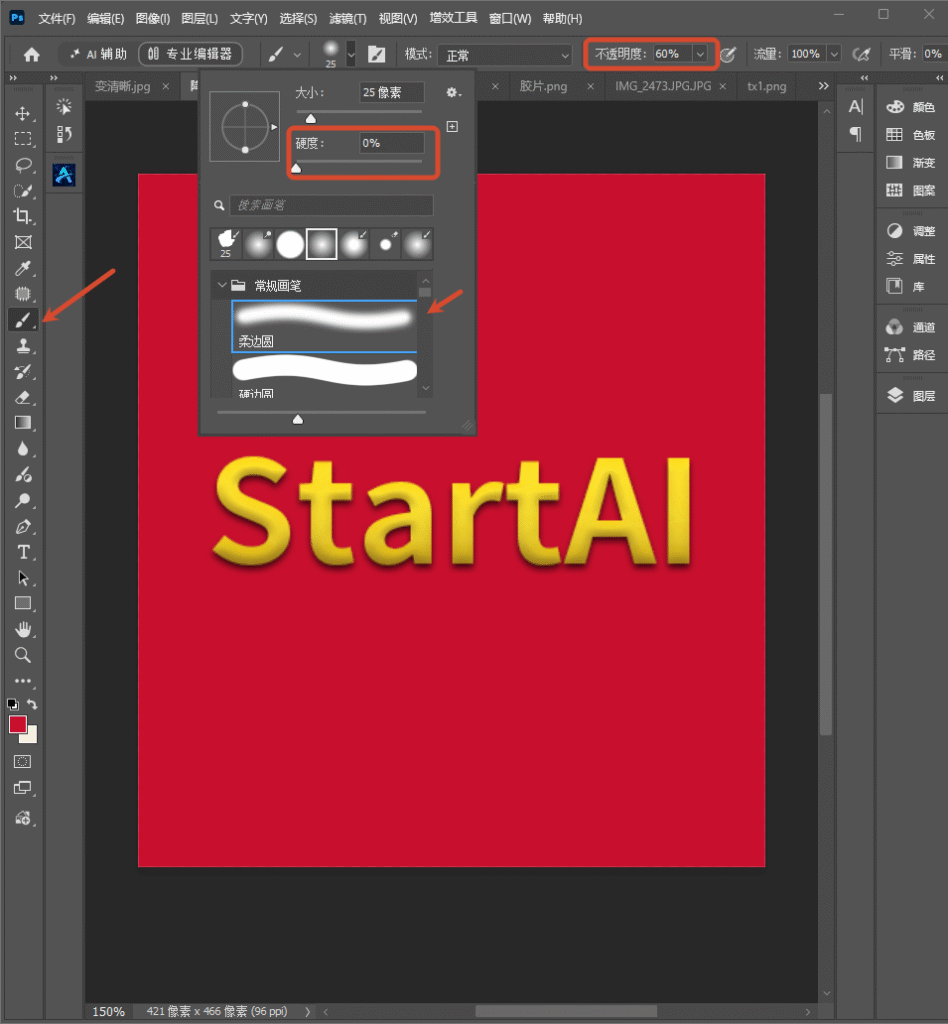
Task: Open the blend mode 正常 dropdown
Action: (504, 55)
